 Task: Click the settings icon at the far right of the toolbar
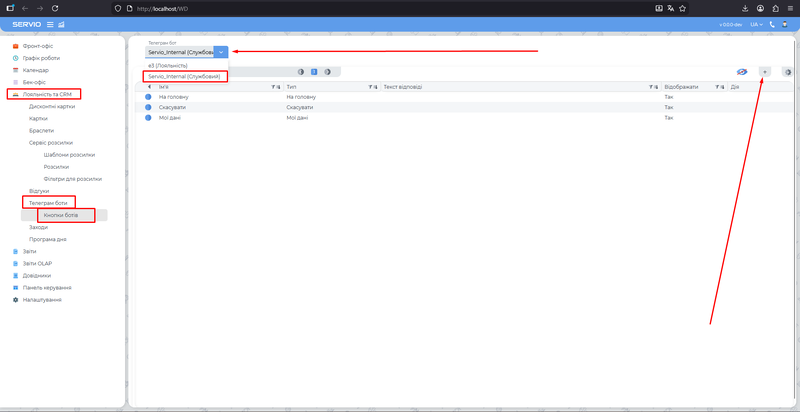click(787, 72)
